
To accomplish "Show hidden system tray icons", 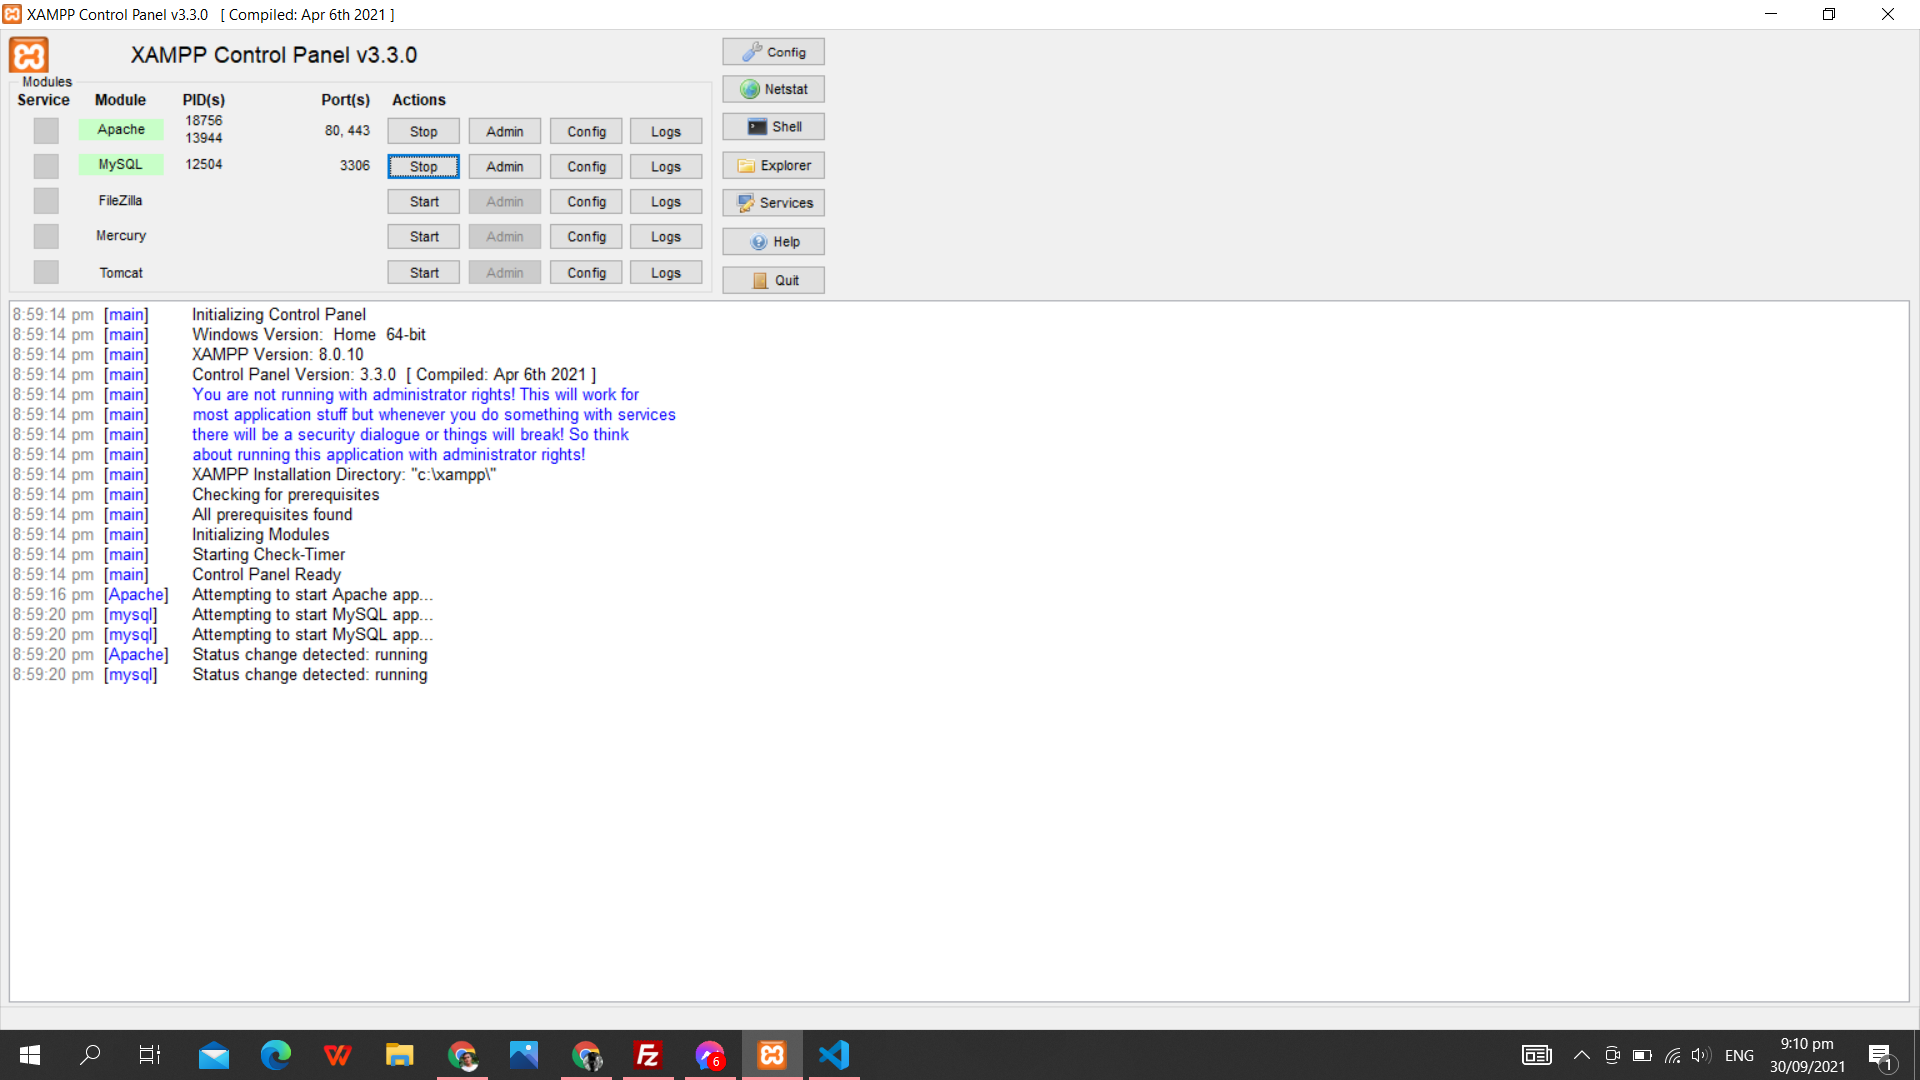I will point(1581,1055).
